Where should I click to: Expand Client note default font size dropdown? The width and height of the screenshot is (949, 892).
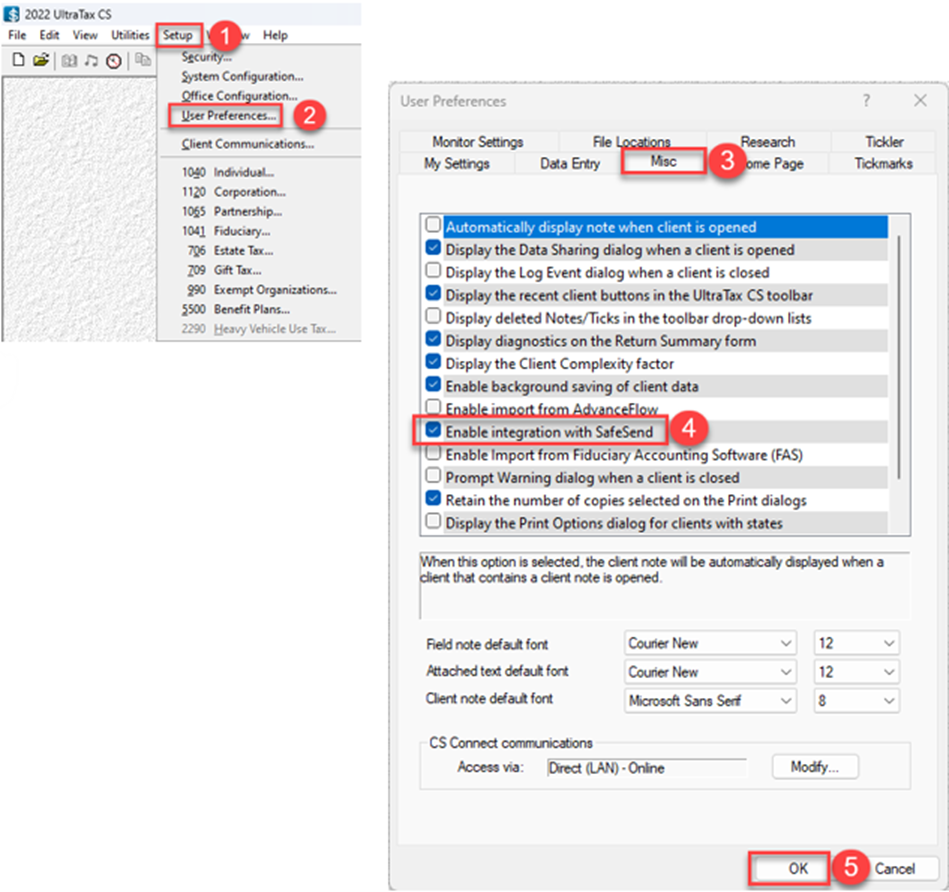click(856, 701)
